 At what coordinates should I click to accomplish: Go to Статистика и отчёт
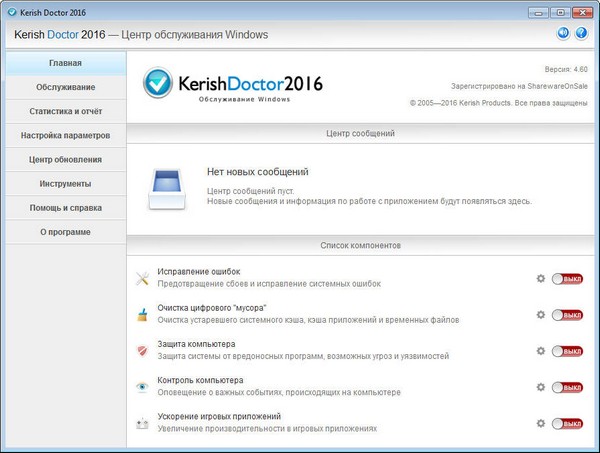66,111
